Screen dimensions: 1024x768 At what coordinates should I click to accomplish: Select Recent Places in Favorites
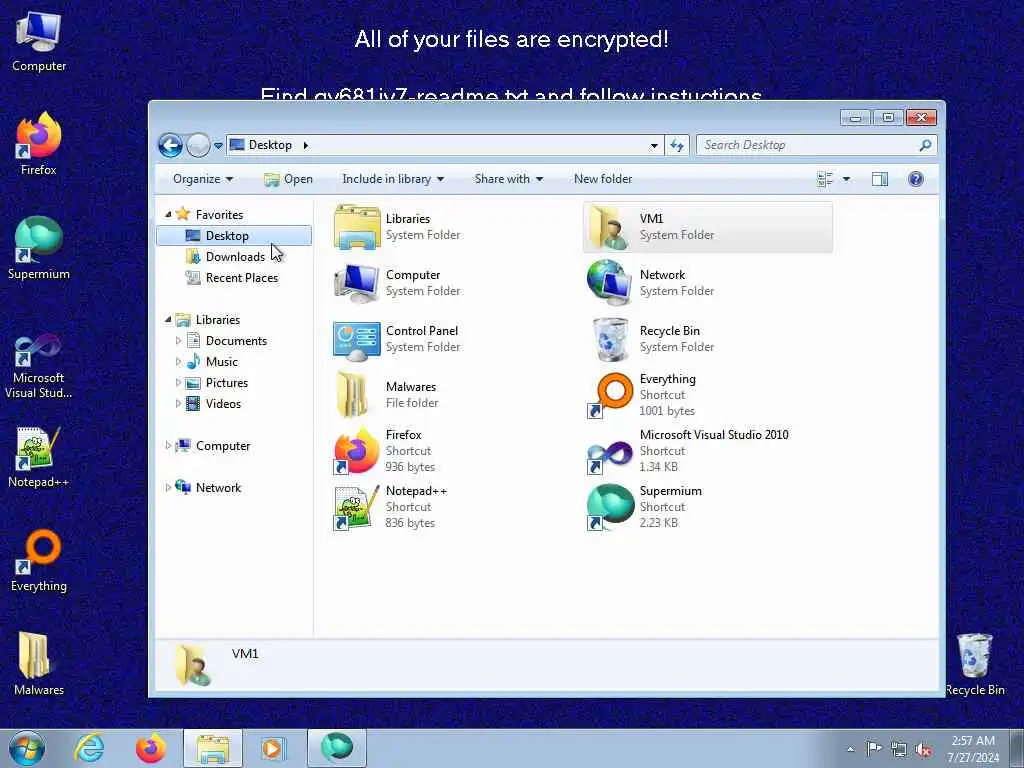pyautogui.click(x=241, y=278)
